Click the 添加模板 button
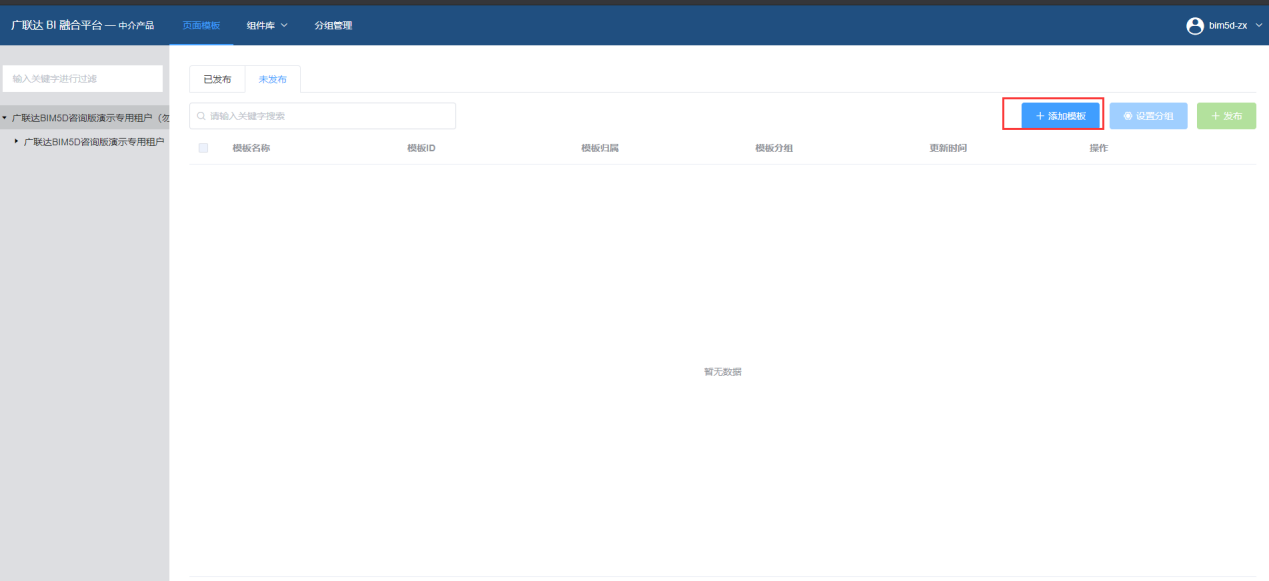This screenshot has width=1269, height=581. click(x=1060, y=116)
